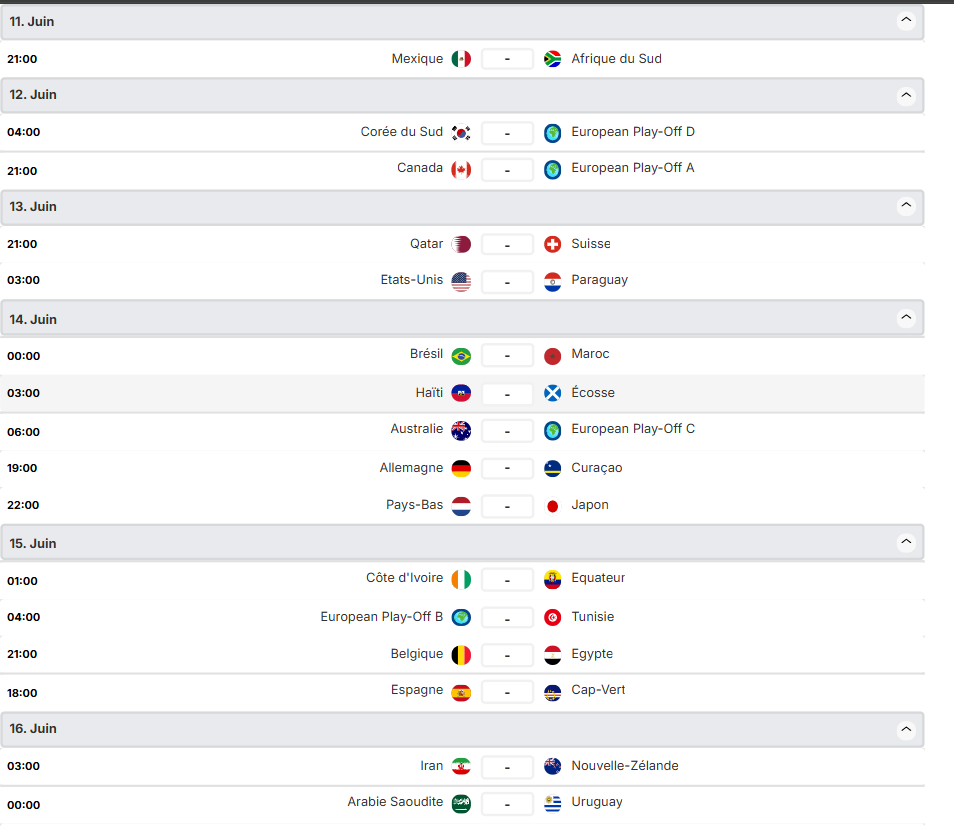Collapse the 11. Juin section
Image resolution: width=954 pixels, height=829 pixels.
pos(906,20)
